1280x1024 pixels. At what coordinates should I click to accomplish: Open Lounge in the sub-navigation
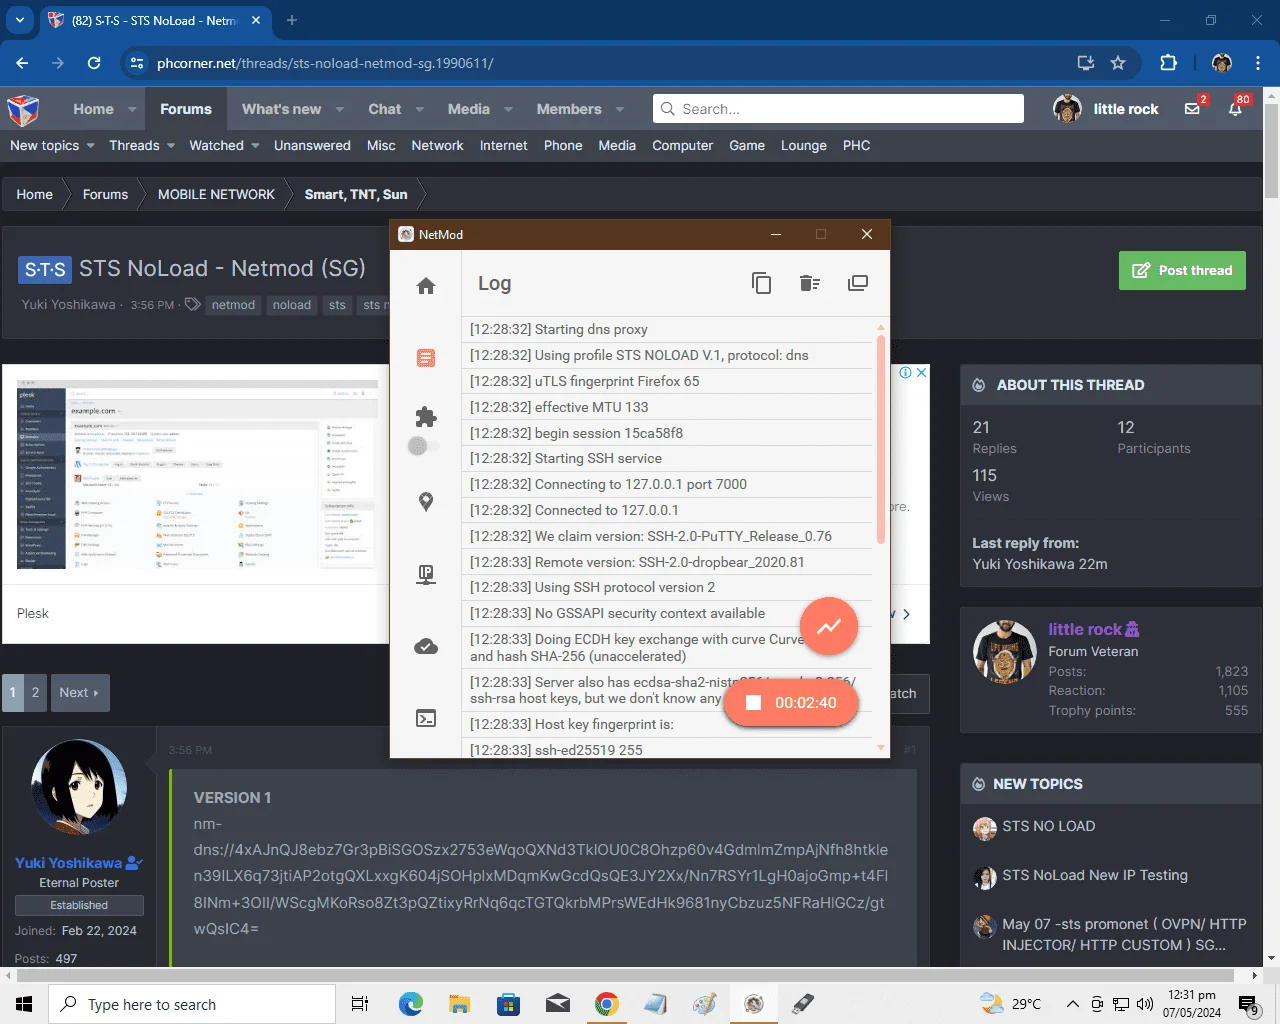point(804,145)
